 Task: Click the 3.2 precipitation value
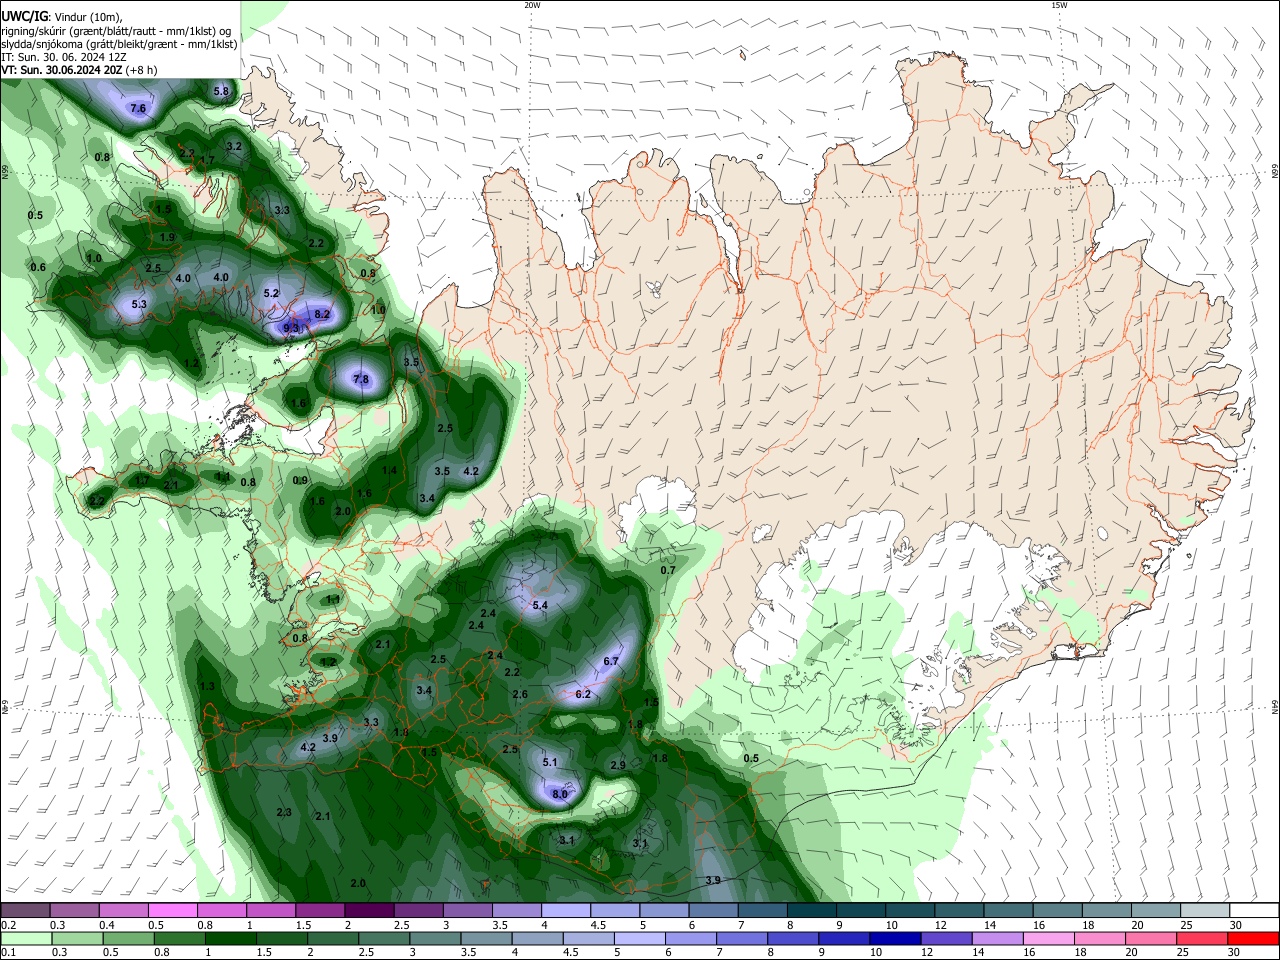[234, 146]
